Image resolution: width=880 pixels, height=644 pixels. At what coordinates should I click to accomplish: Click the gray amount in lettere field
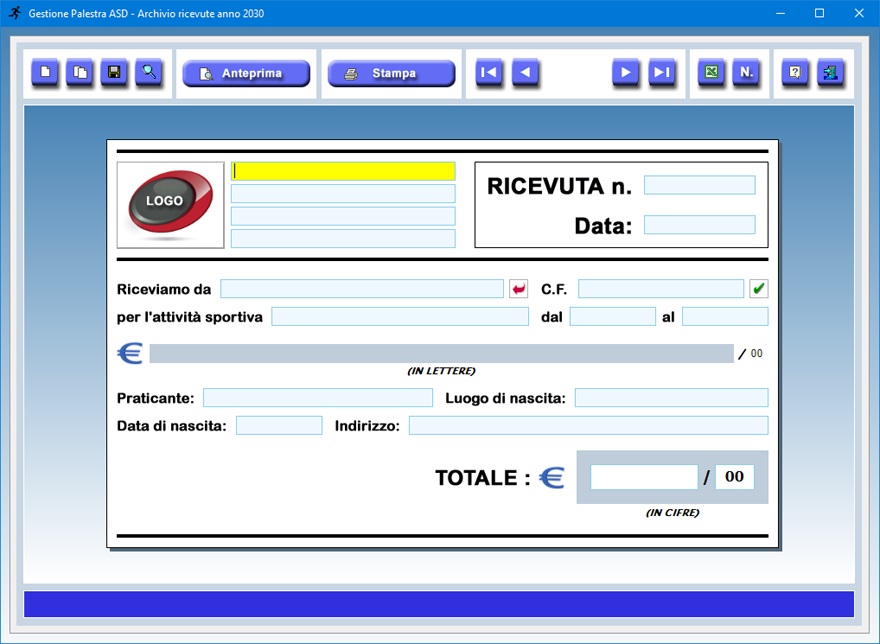point(442,354)
